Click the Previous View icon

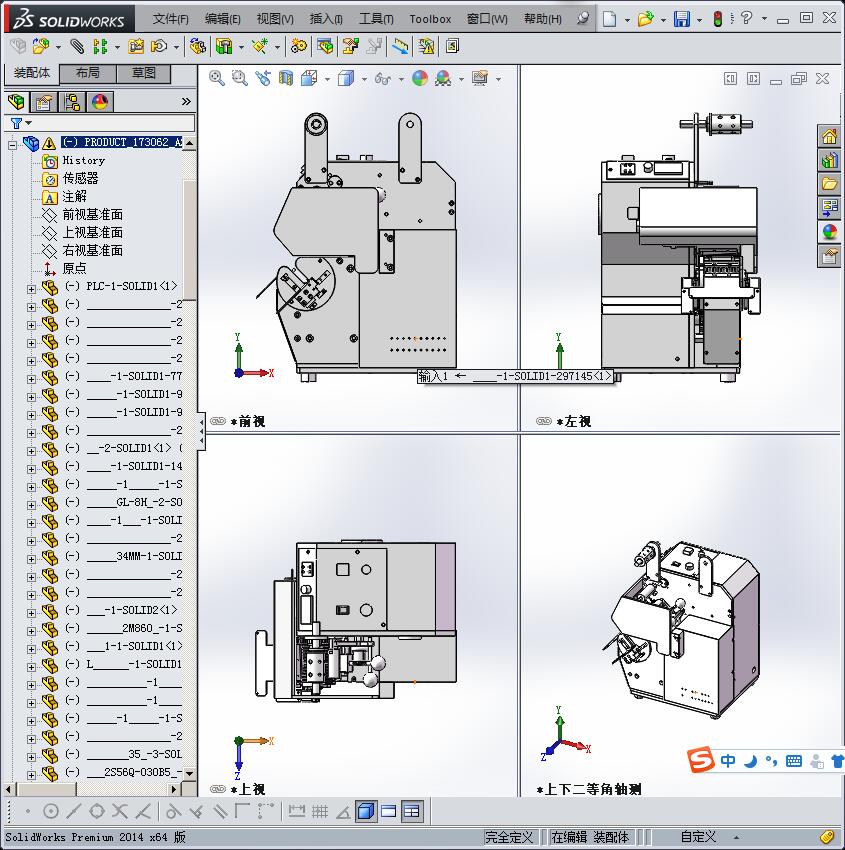click(263, 78)
